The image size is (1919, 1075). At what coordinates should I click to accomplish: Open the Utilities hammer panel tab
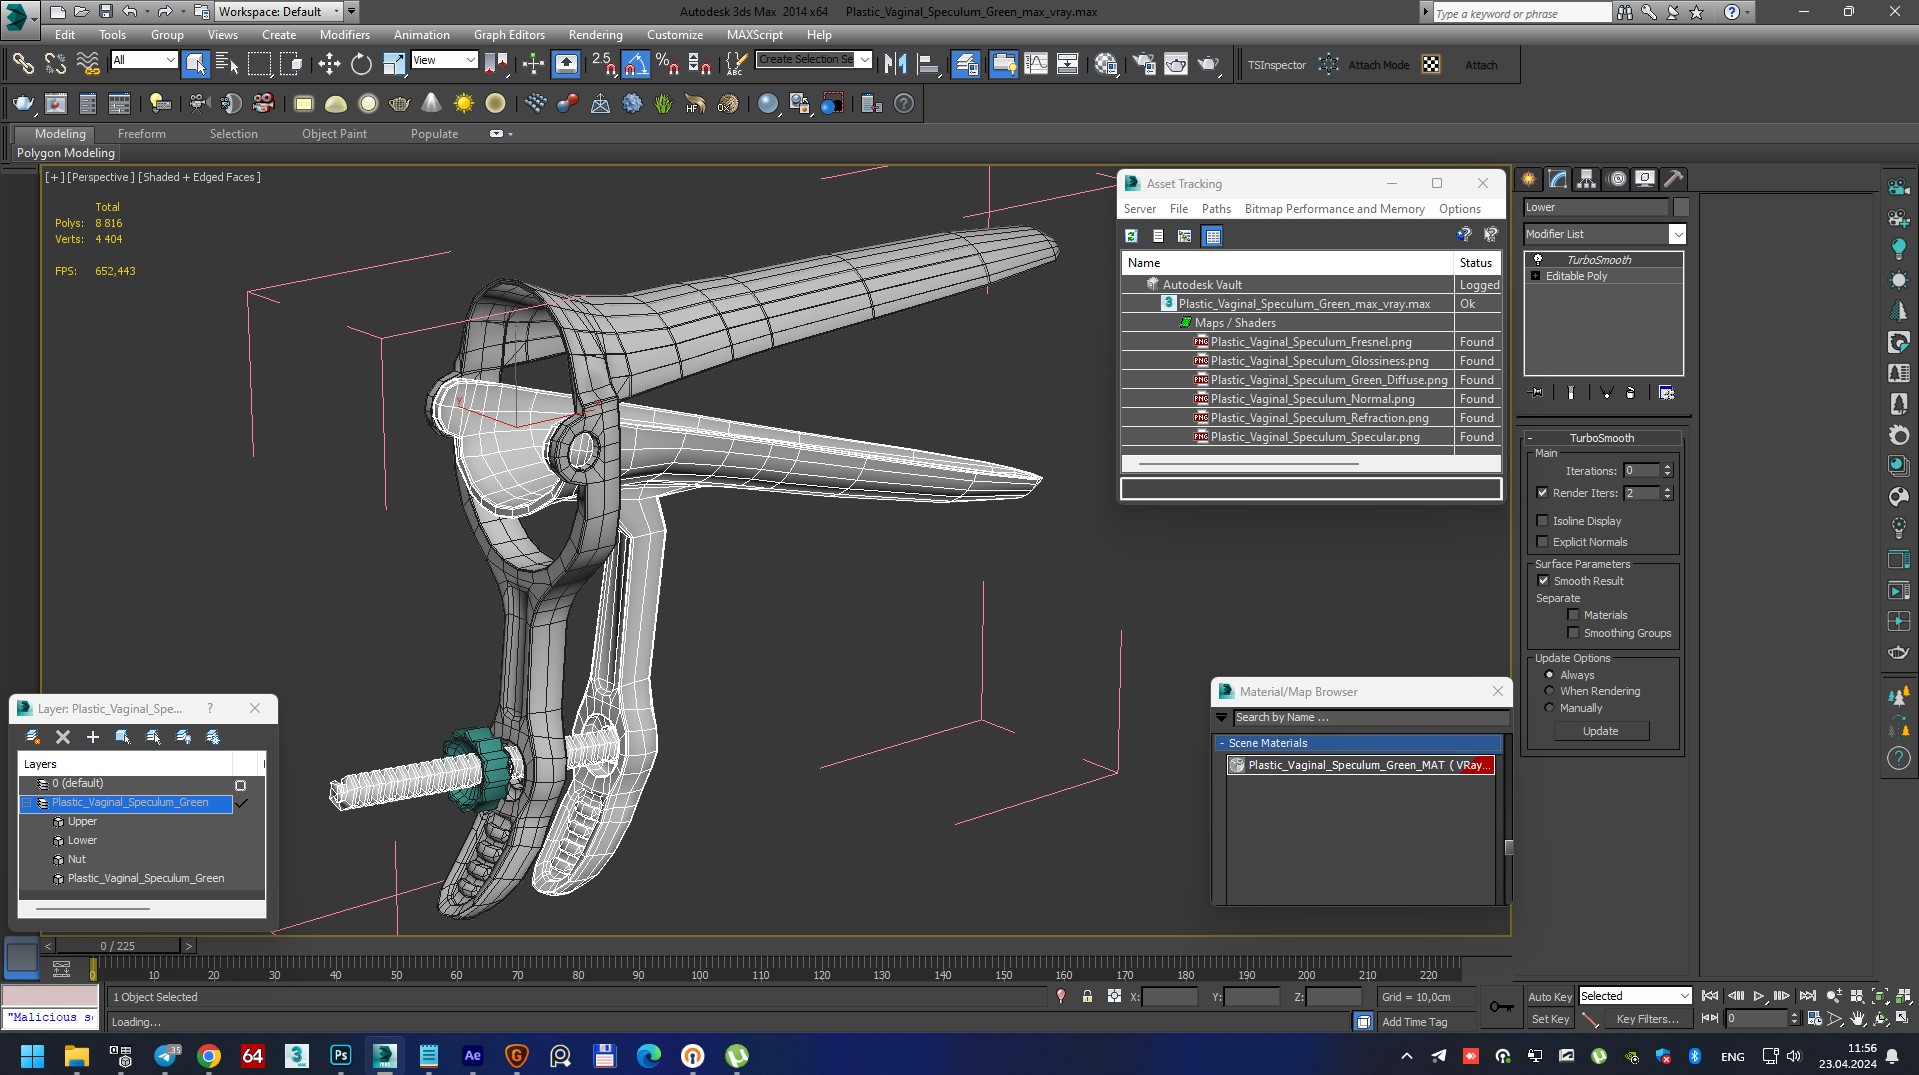click(1673, 179)
